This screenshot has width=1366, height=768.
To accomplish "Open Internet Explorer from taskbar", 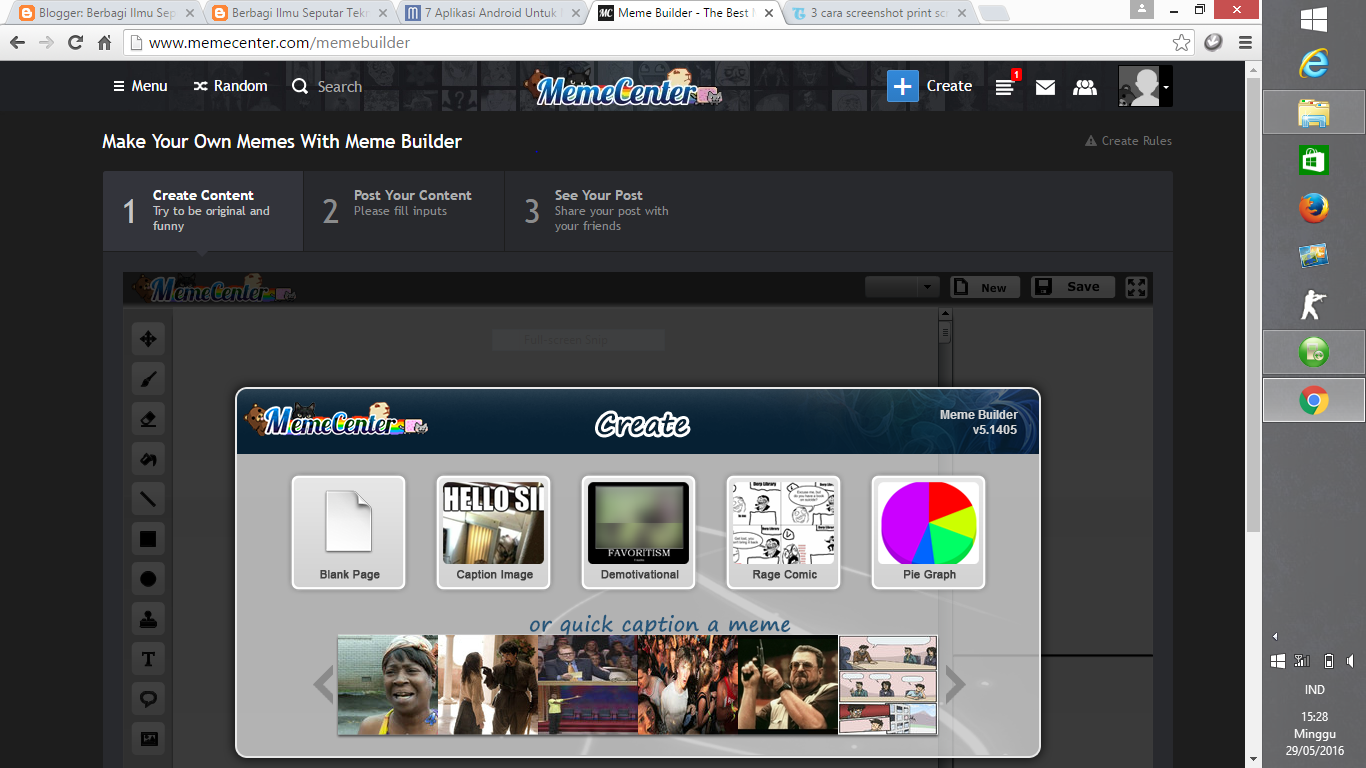I will coord(1314,63).
